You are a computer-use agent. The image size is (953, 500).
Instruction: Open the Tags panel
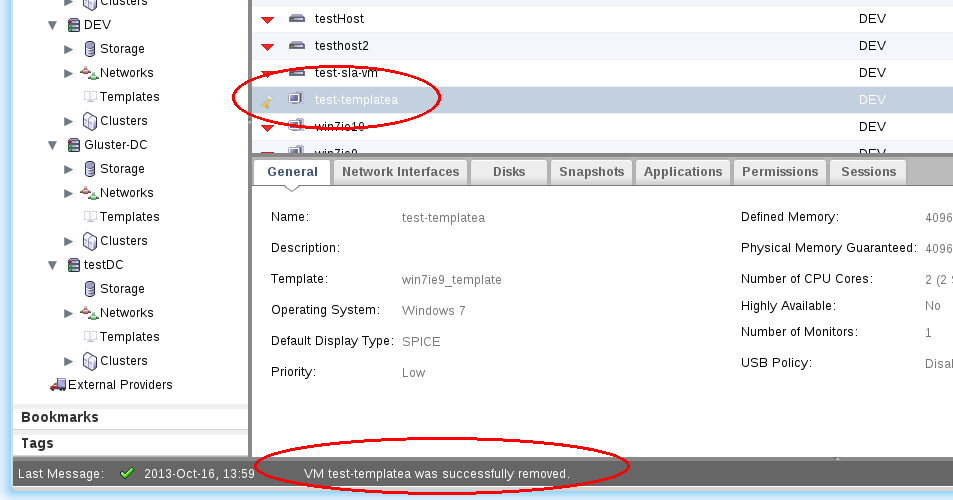(38, 443)
